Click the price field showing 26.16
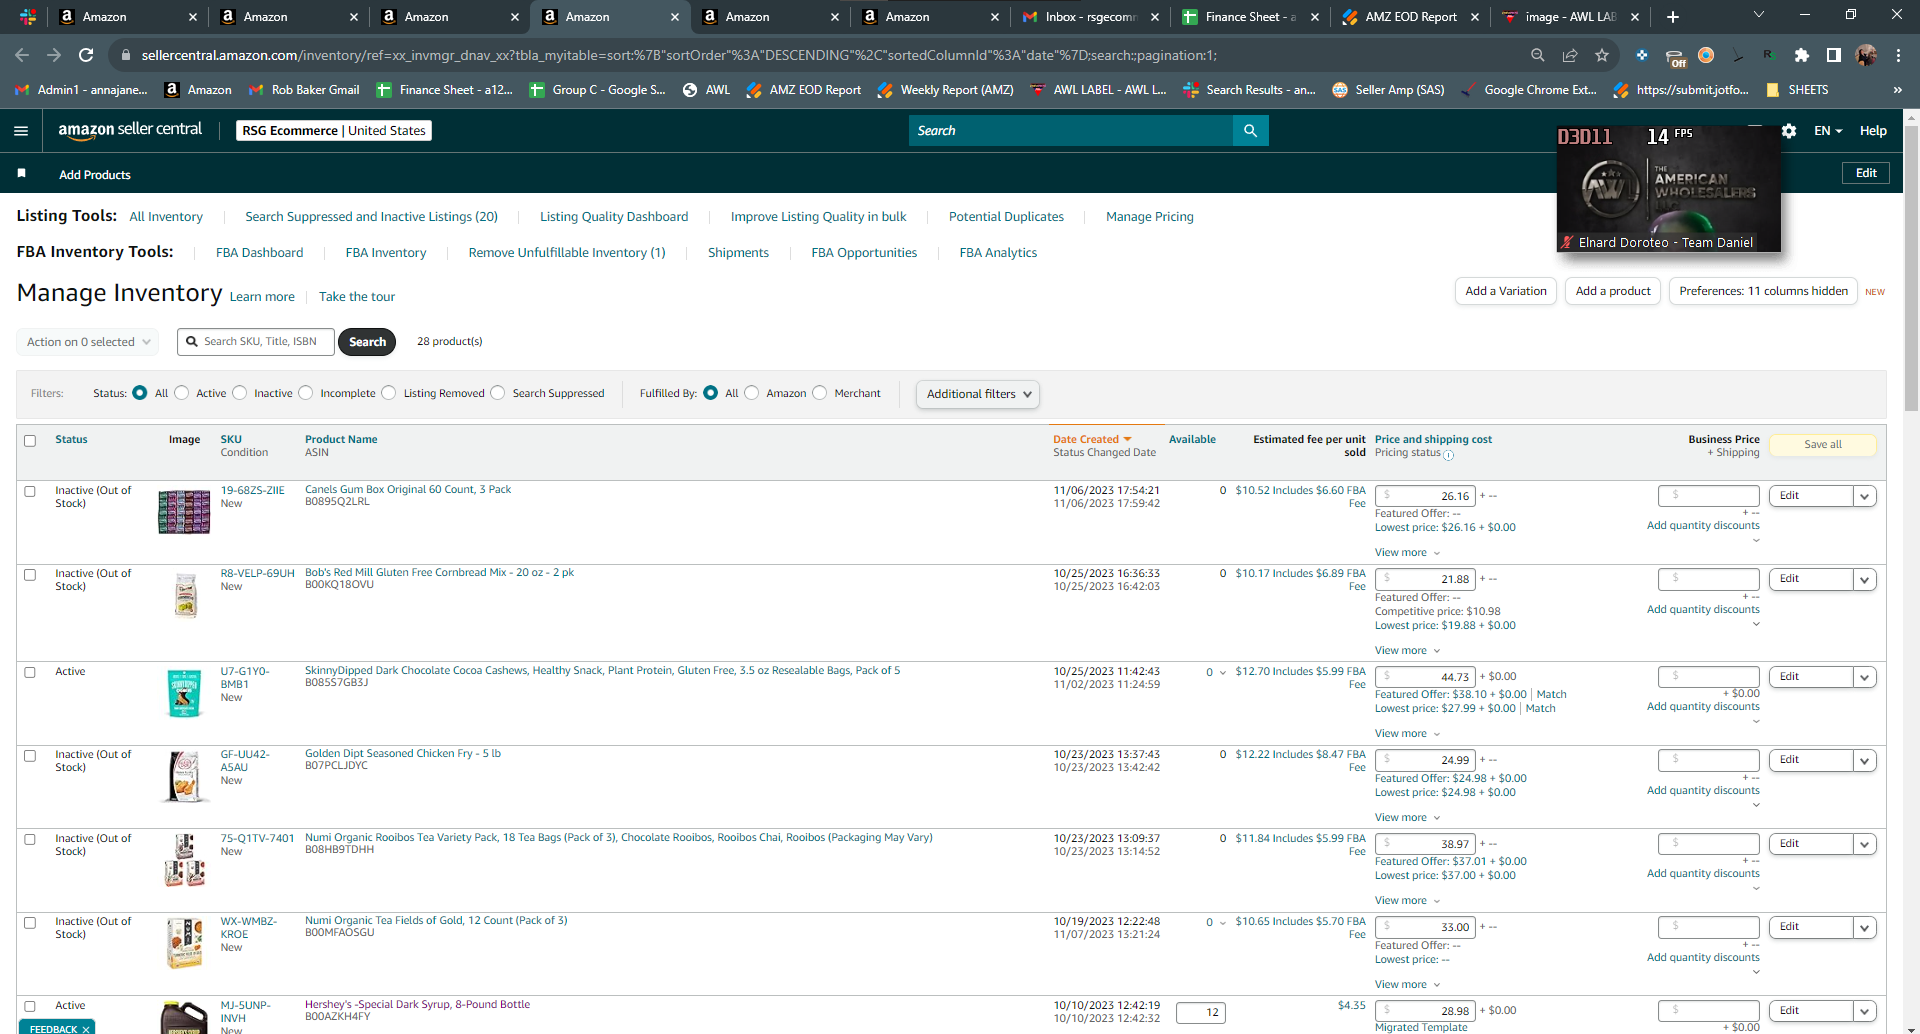1920x1034 pixels. tap(1425, 496)
